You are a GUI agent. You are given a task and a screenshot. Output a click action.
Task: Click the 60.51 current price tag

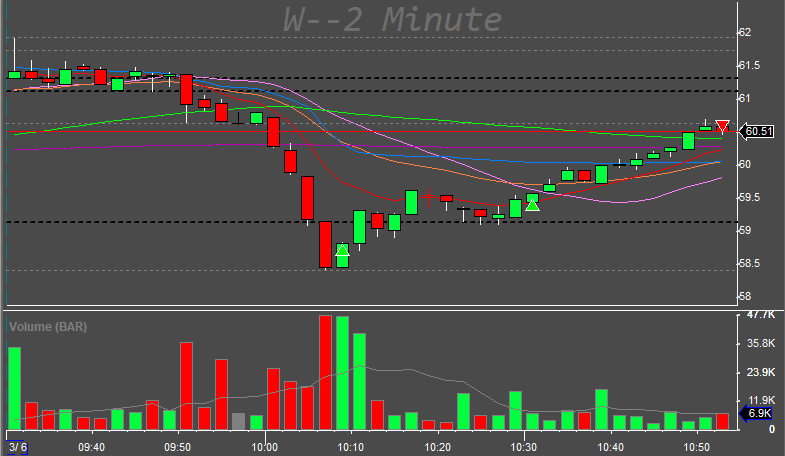pos(756,132)
